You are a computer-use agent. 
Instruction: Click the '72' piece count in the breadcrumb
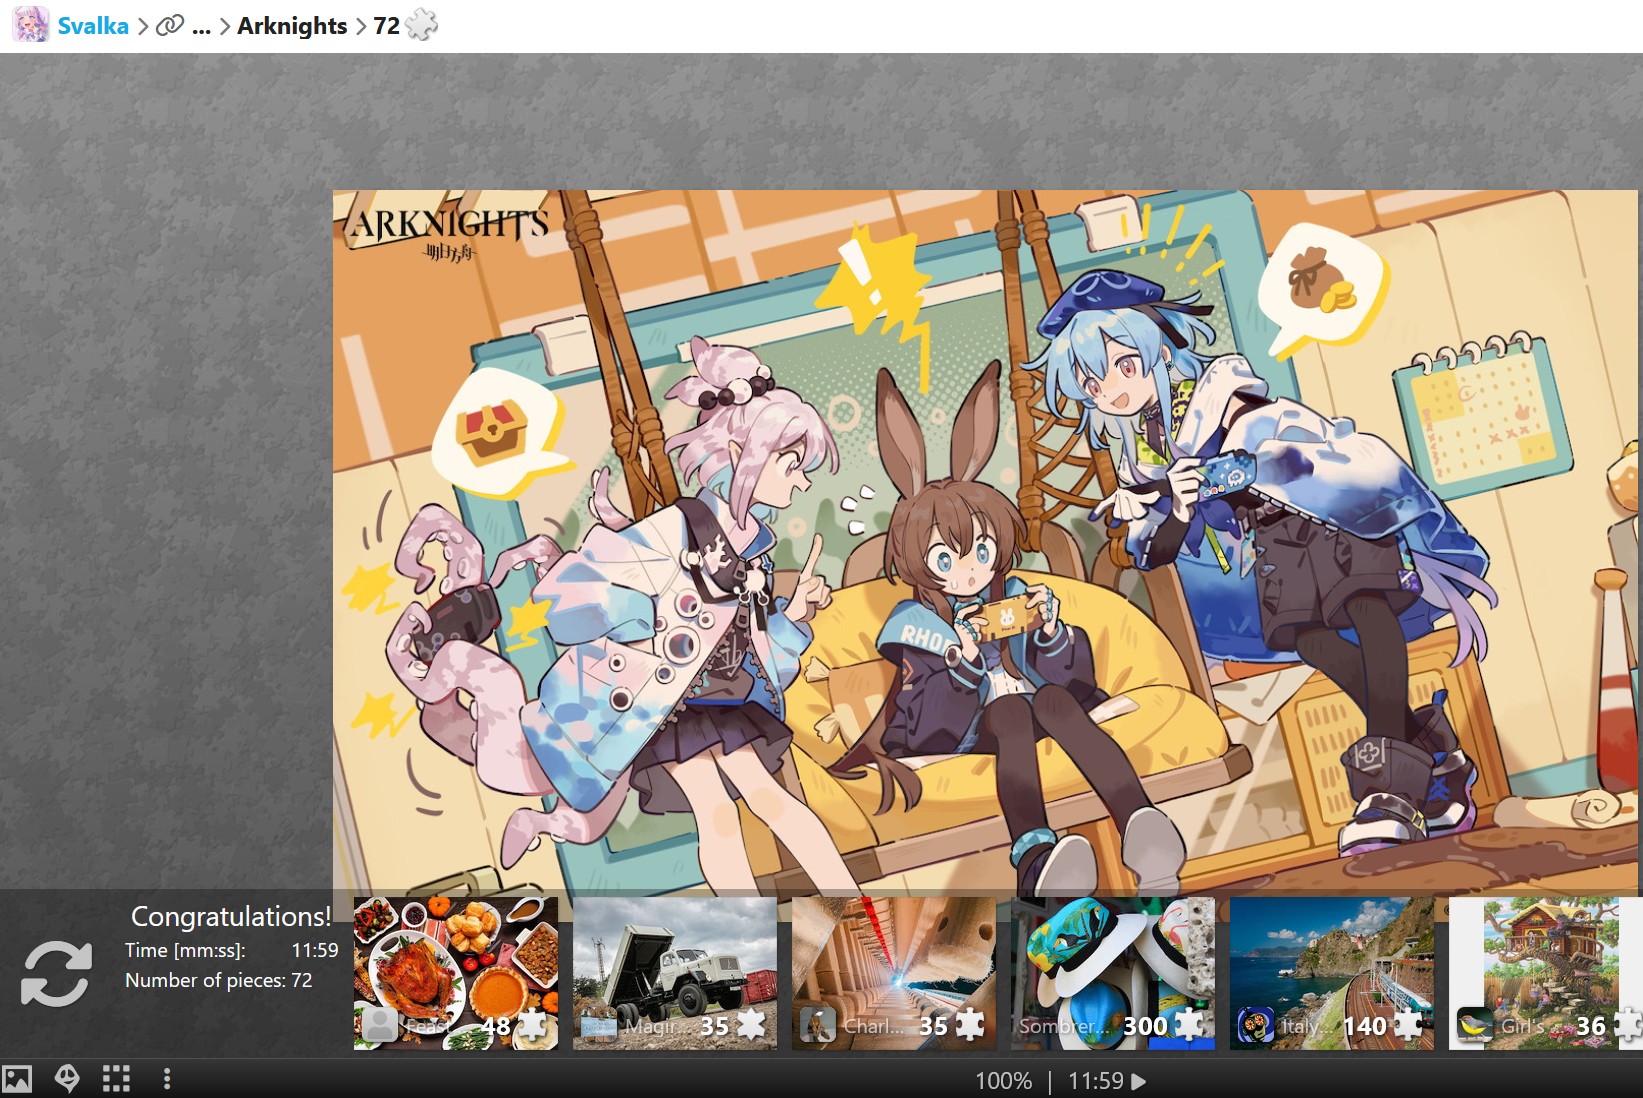pos(386,26)
